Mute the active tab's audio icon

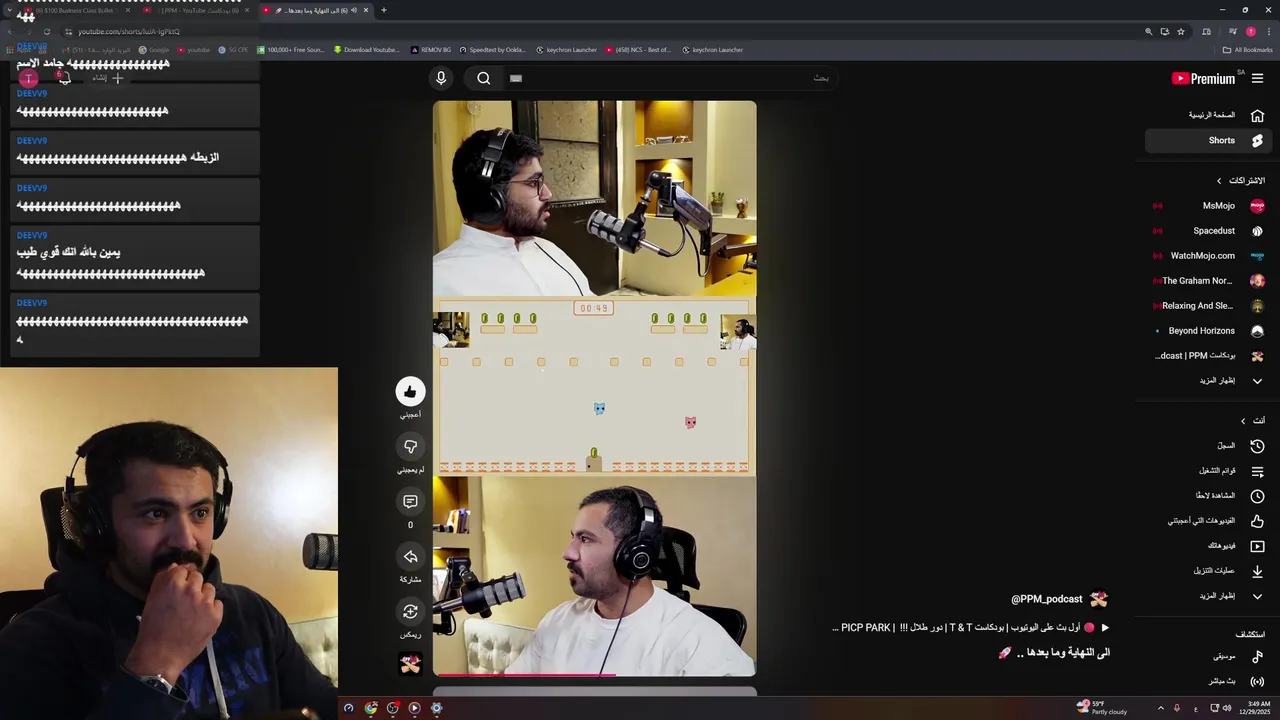coord(353,10)
